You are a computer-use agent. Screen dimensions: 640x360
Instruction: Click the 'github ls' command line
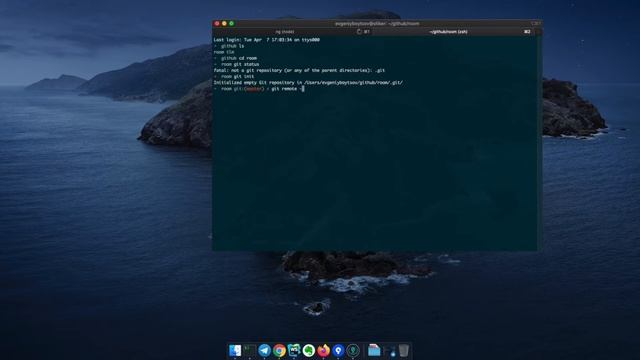click(229, 46)
